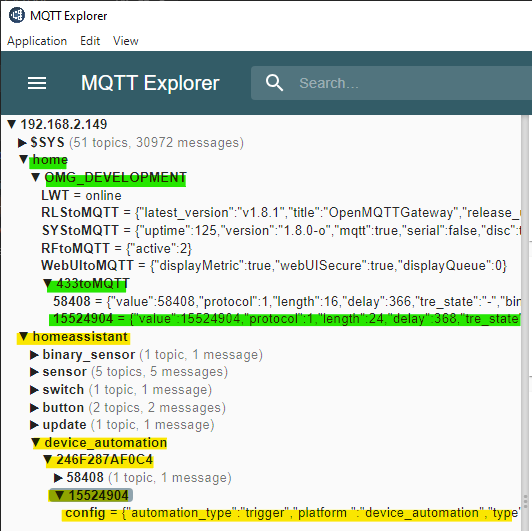Expand the binary_sensor topic arrow

click(x=34, y=355)
